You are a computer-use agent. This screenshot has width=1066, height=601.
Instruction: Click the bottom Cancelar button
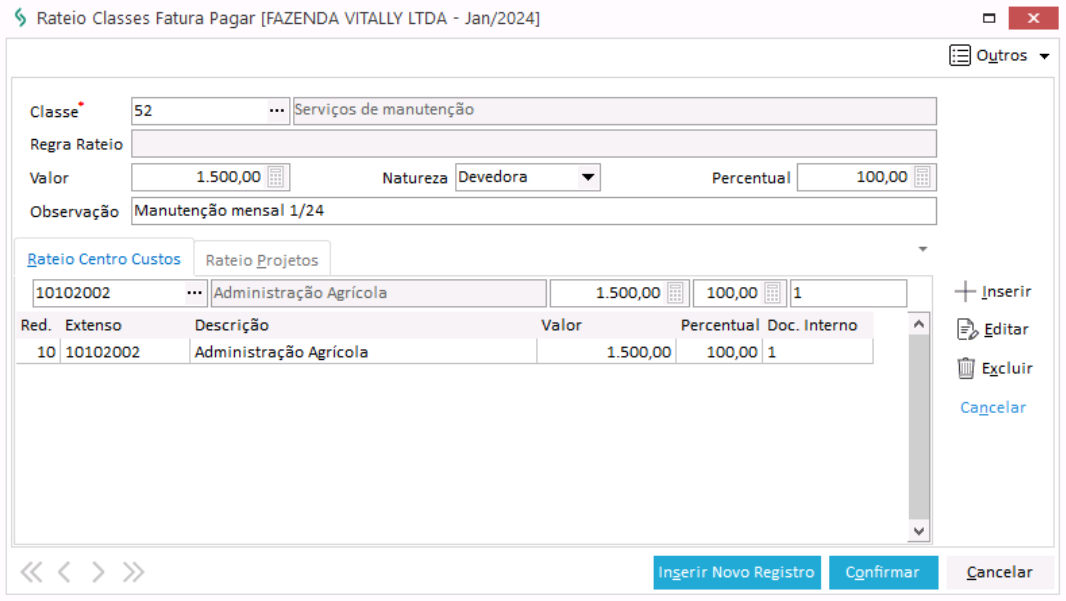pos(999,572)
